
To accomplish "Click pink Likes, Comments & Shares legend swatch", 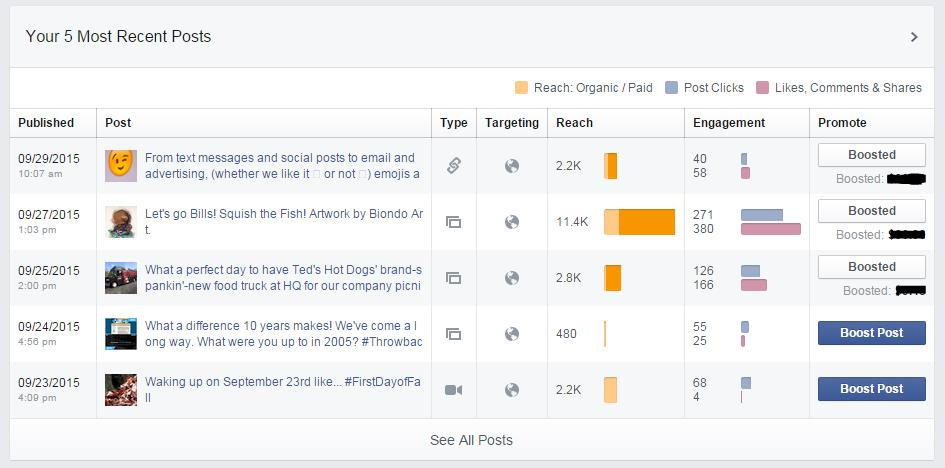I will [x=763, y=88].
